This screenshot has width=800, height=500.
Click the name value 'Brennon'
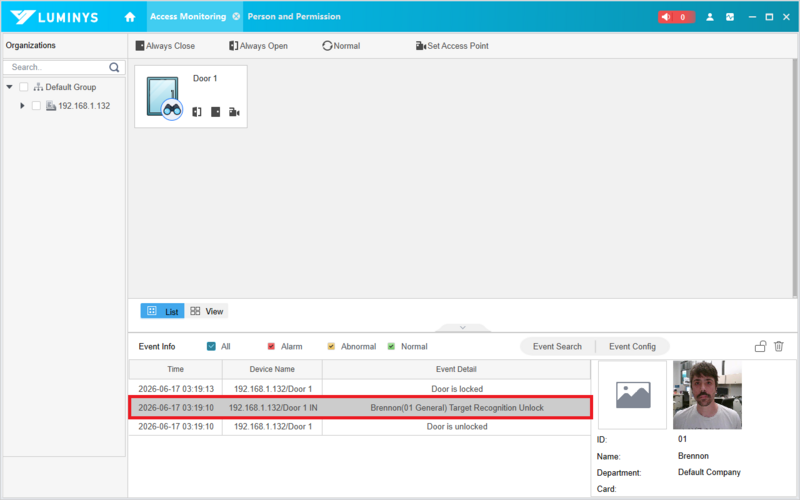click(x=693, y=456)
